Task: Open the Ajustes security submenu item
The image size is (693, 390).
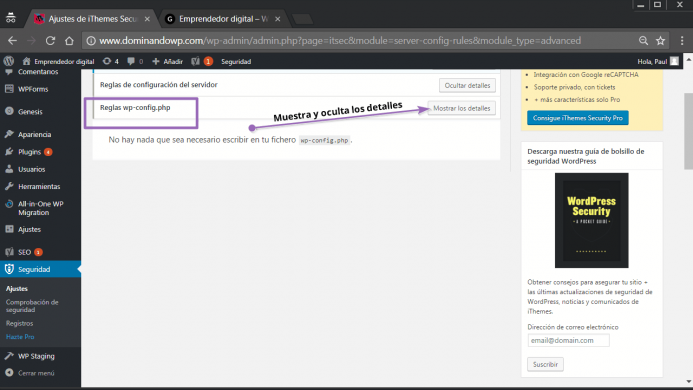Action: (17, 288)
